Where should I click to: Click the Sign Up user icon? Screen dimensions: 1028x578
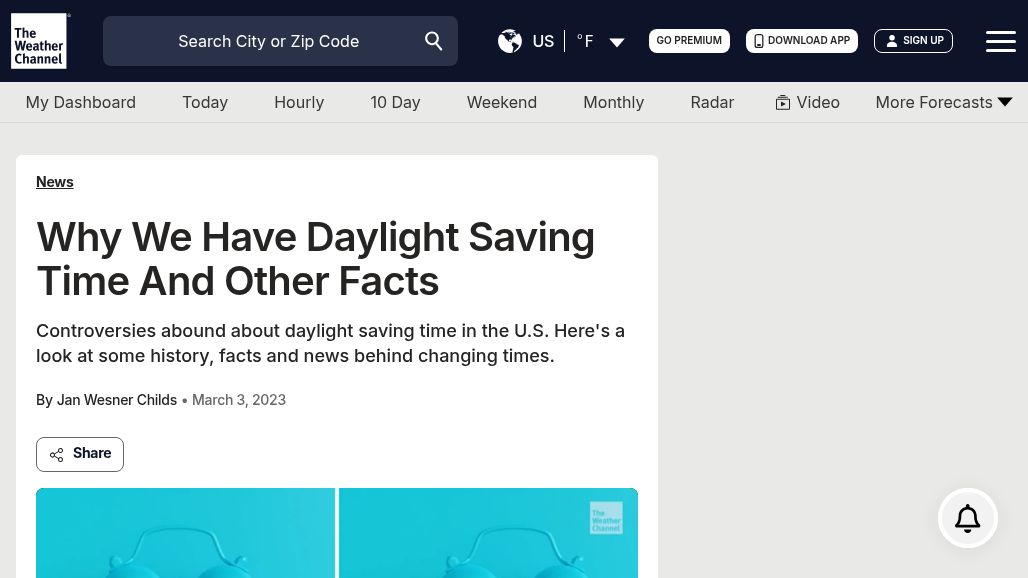[x=892, y=41]
